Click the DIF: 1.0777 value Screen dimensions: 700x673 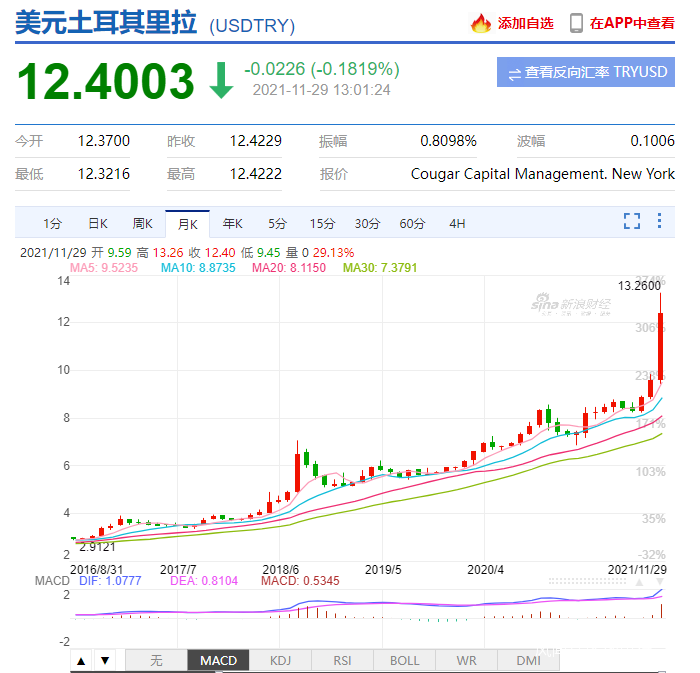[x=110, y=581]
